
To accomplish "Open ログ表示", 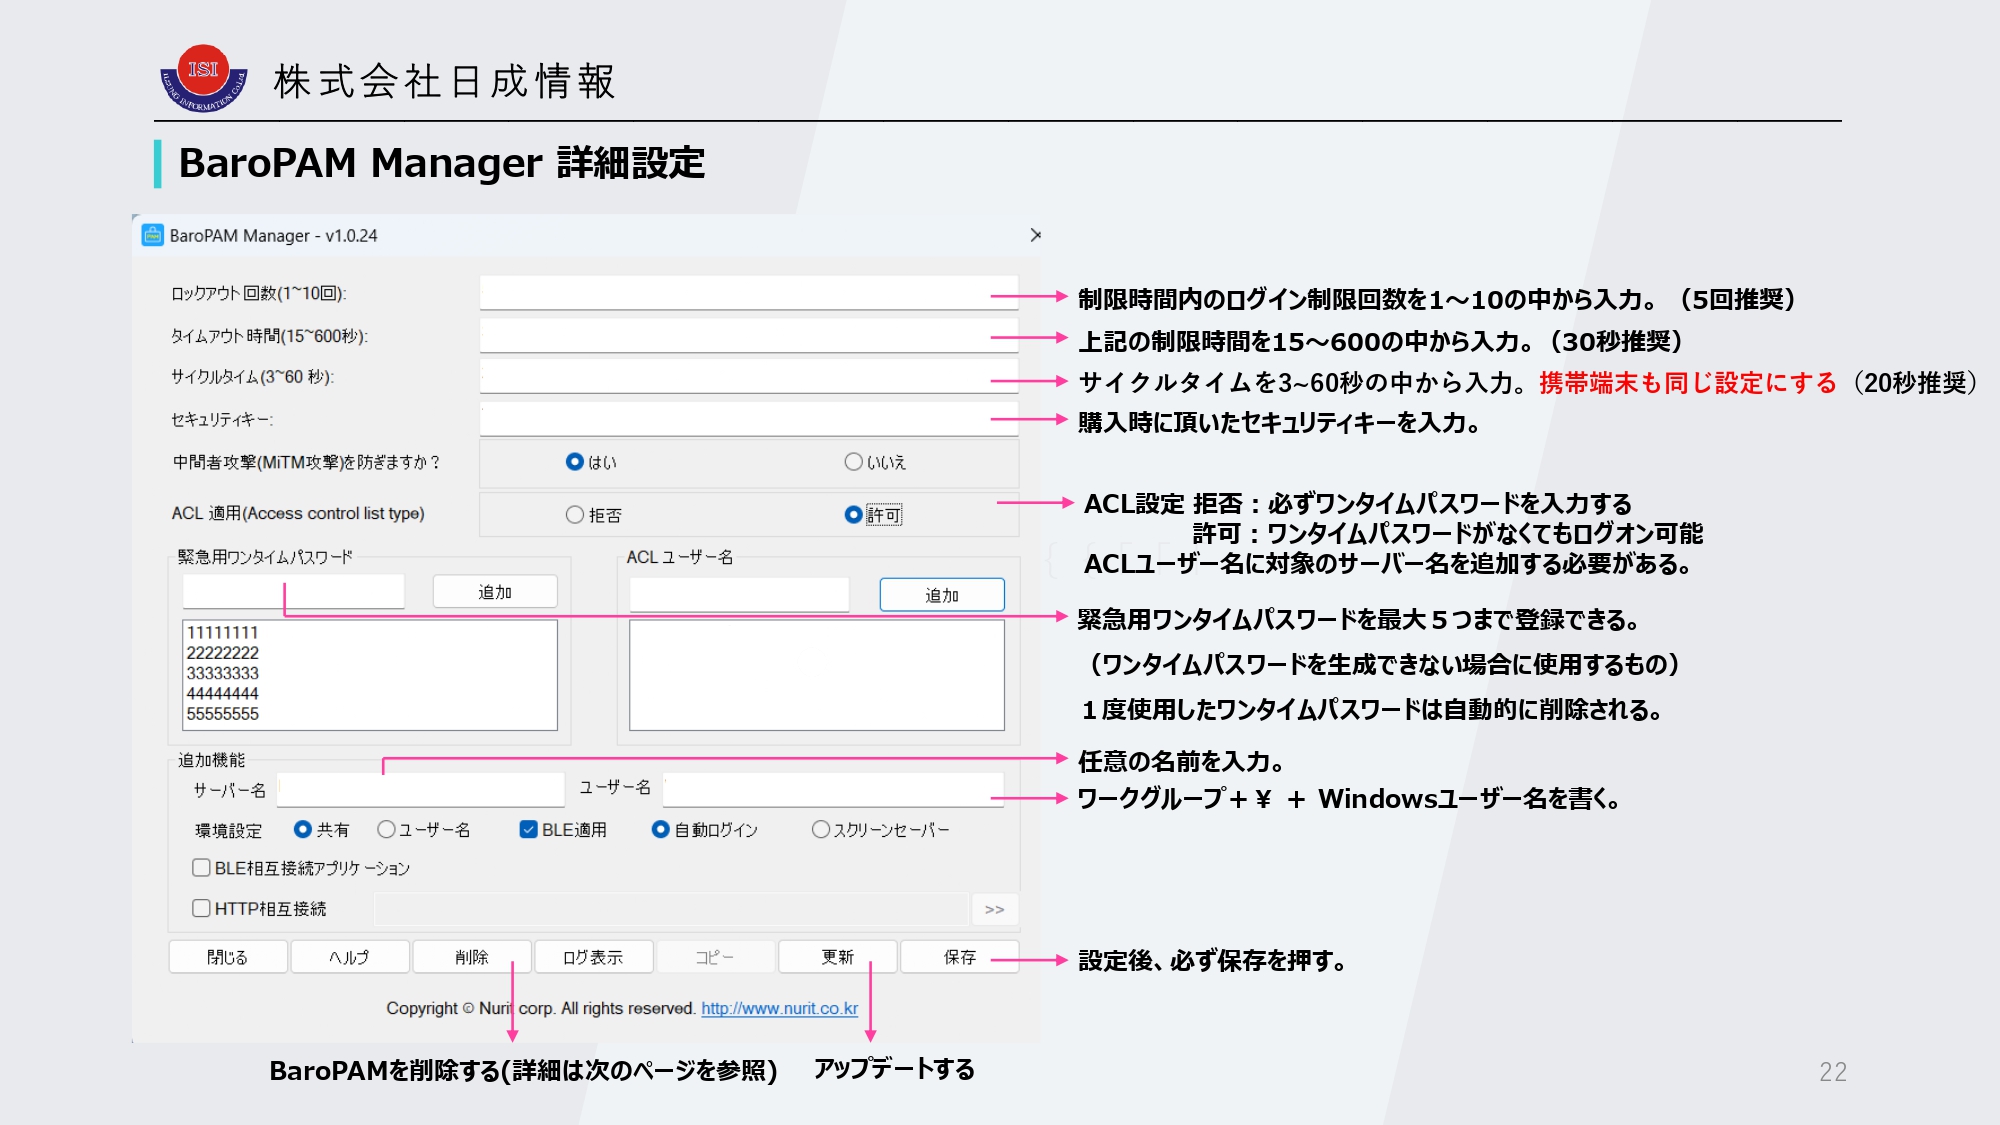I will pos(593,957).
